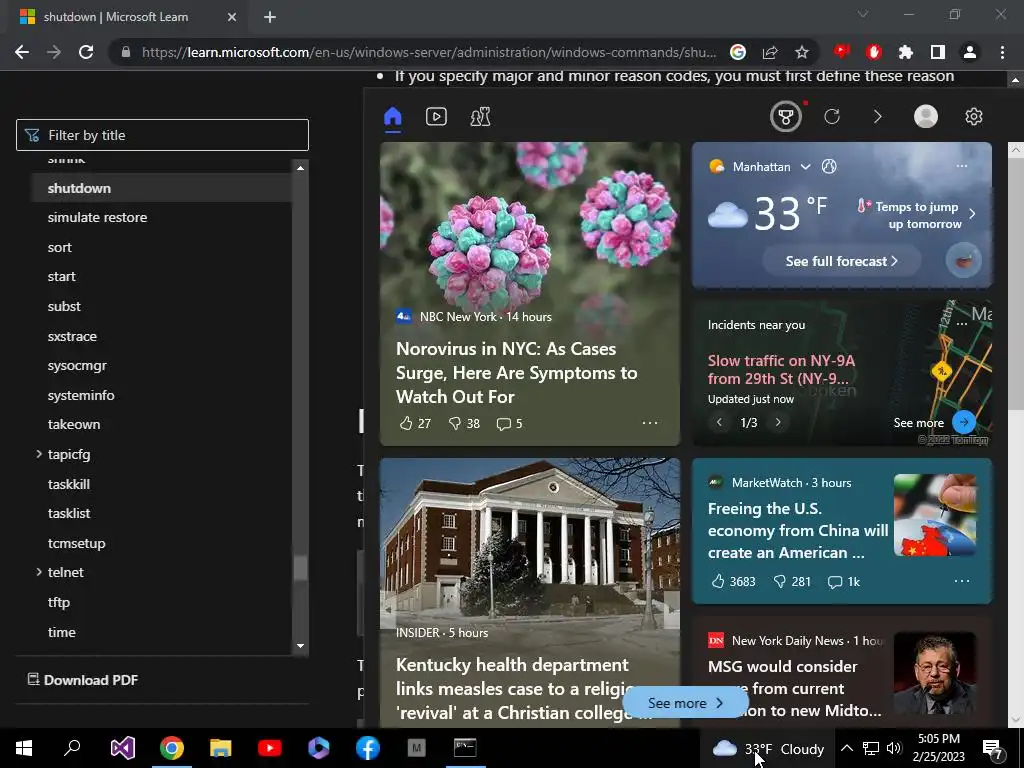
Task: Open Freeing the U.S. economy article headline
Action: coord(797,530)
